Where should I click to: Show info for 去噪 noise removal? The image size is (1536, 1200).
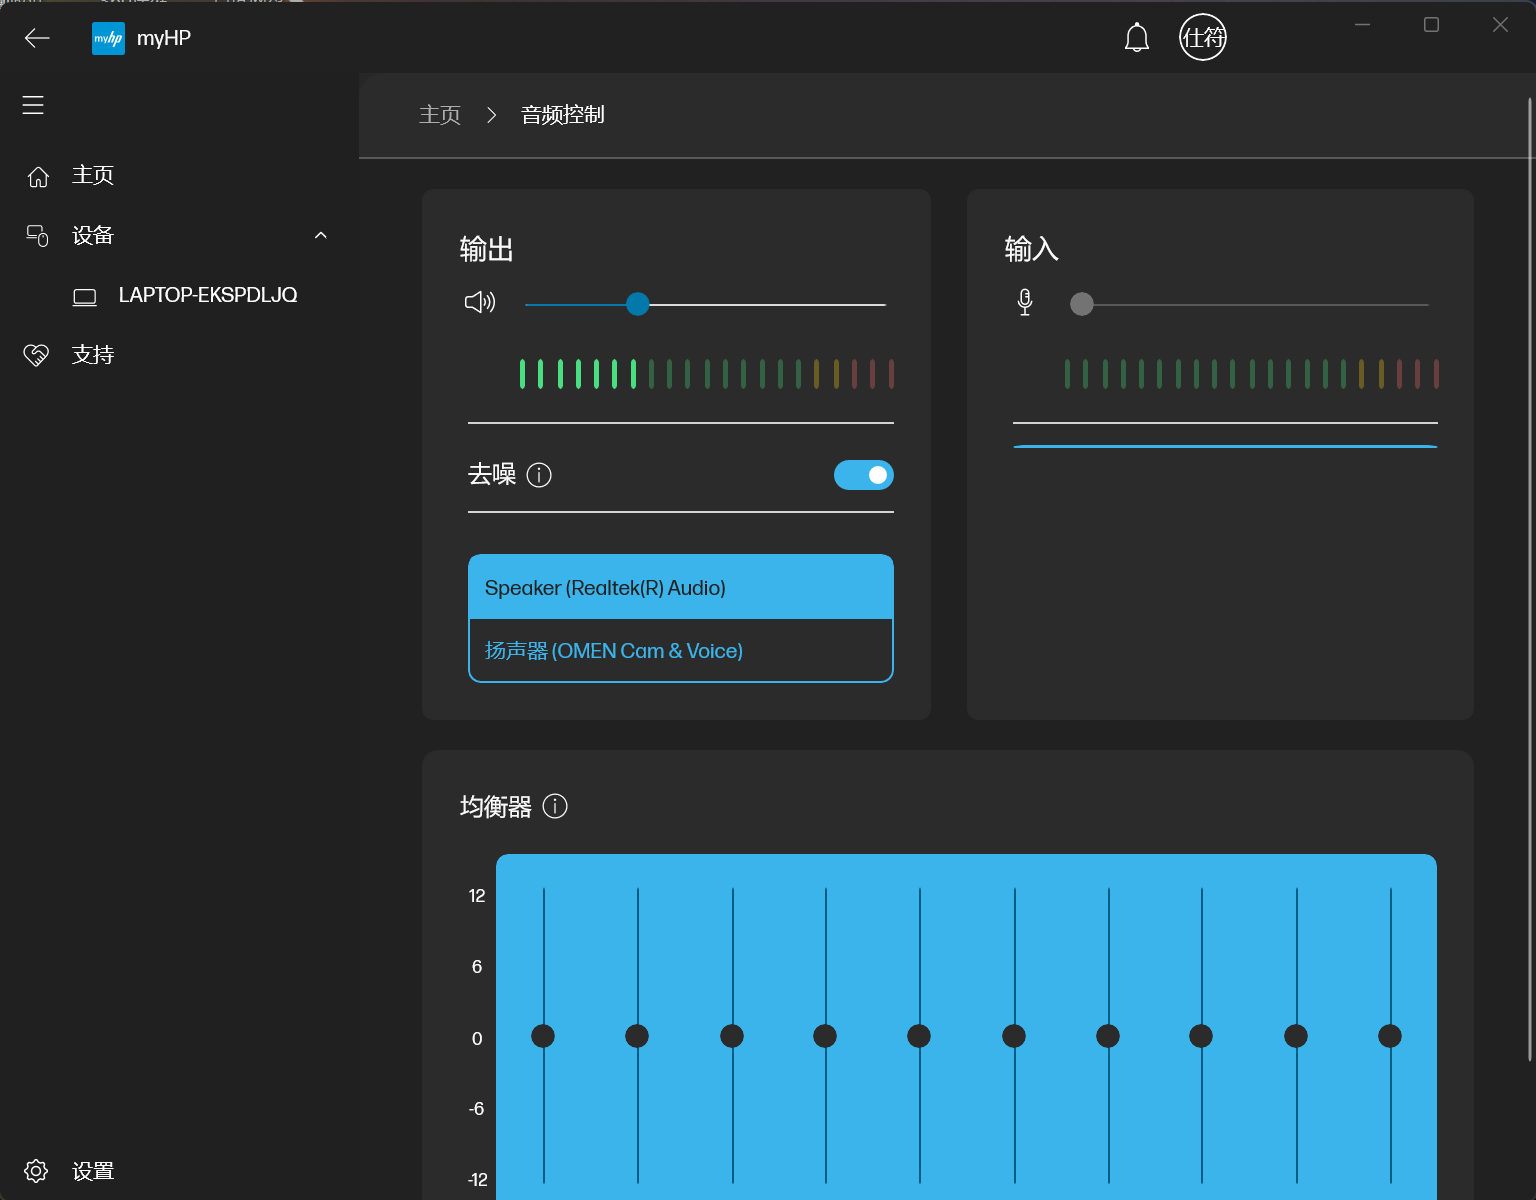(x=539, y=475)
